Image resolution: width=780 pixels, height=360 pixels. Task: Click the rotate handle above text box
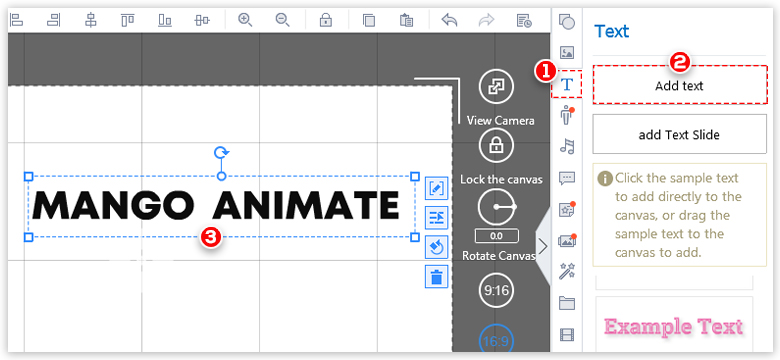(x=221, y=152)
